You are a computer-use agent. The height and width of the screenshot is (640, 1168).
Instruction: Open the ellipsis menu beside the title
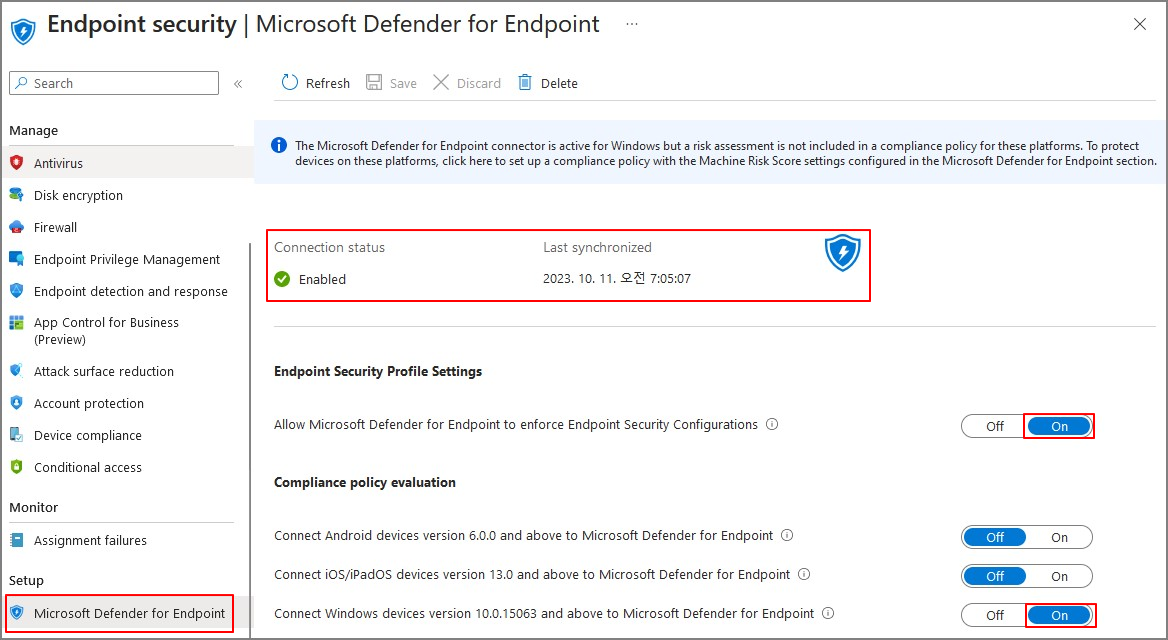tap(632, 24)
